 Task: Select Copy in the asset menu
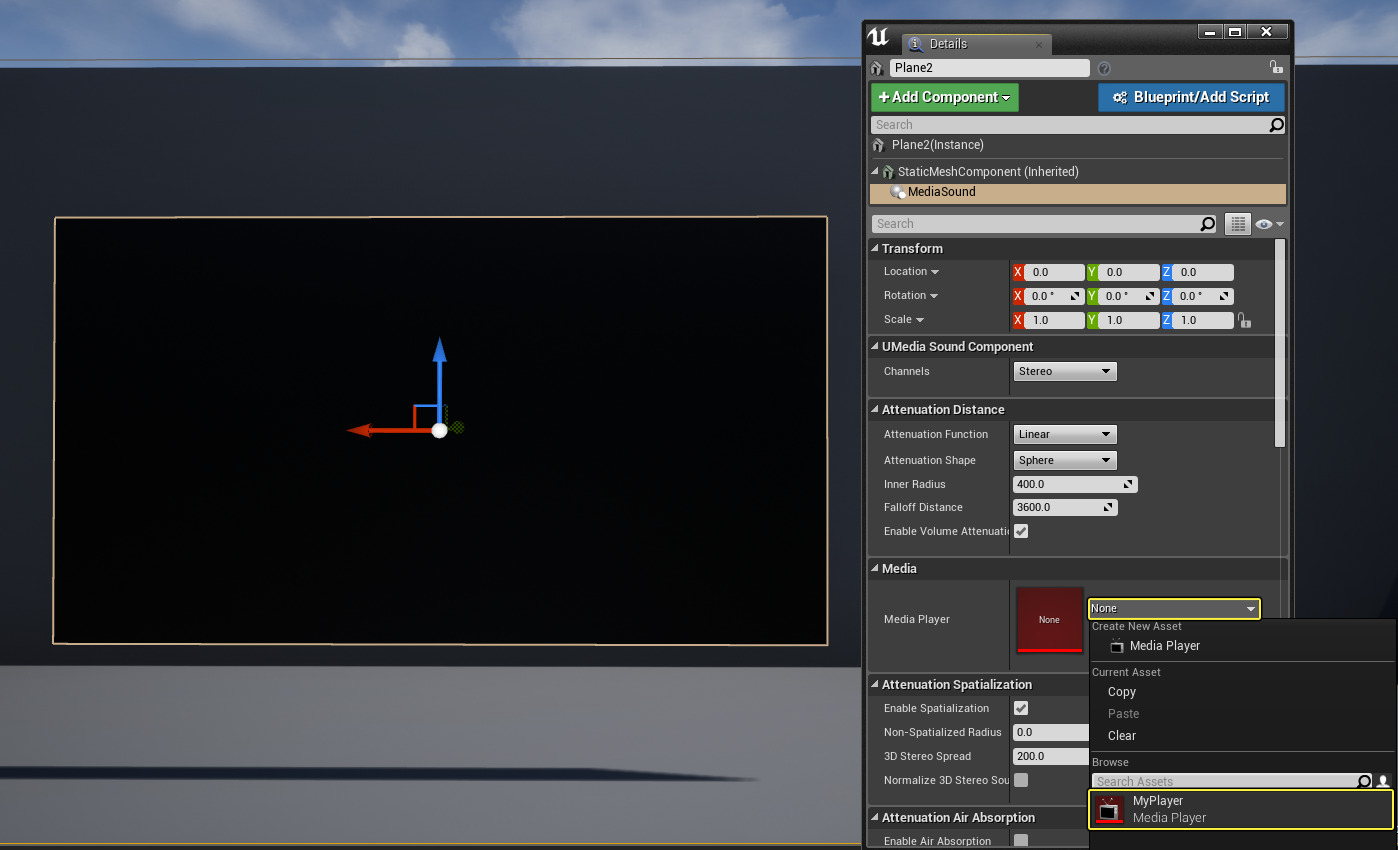pyautogui.click(x=1122, y=692)
